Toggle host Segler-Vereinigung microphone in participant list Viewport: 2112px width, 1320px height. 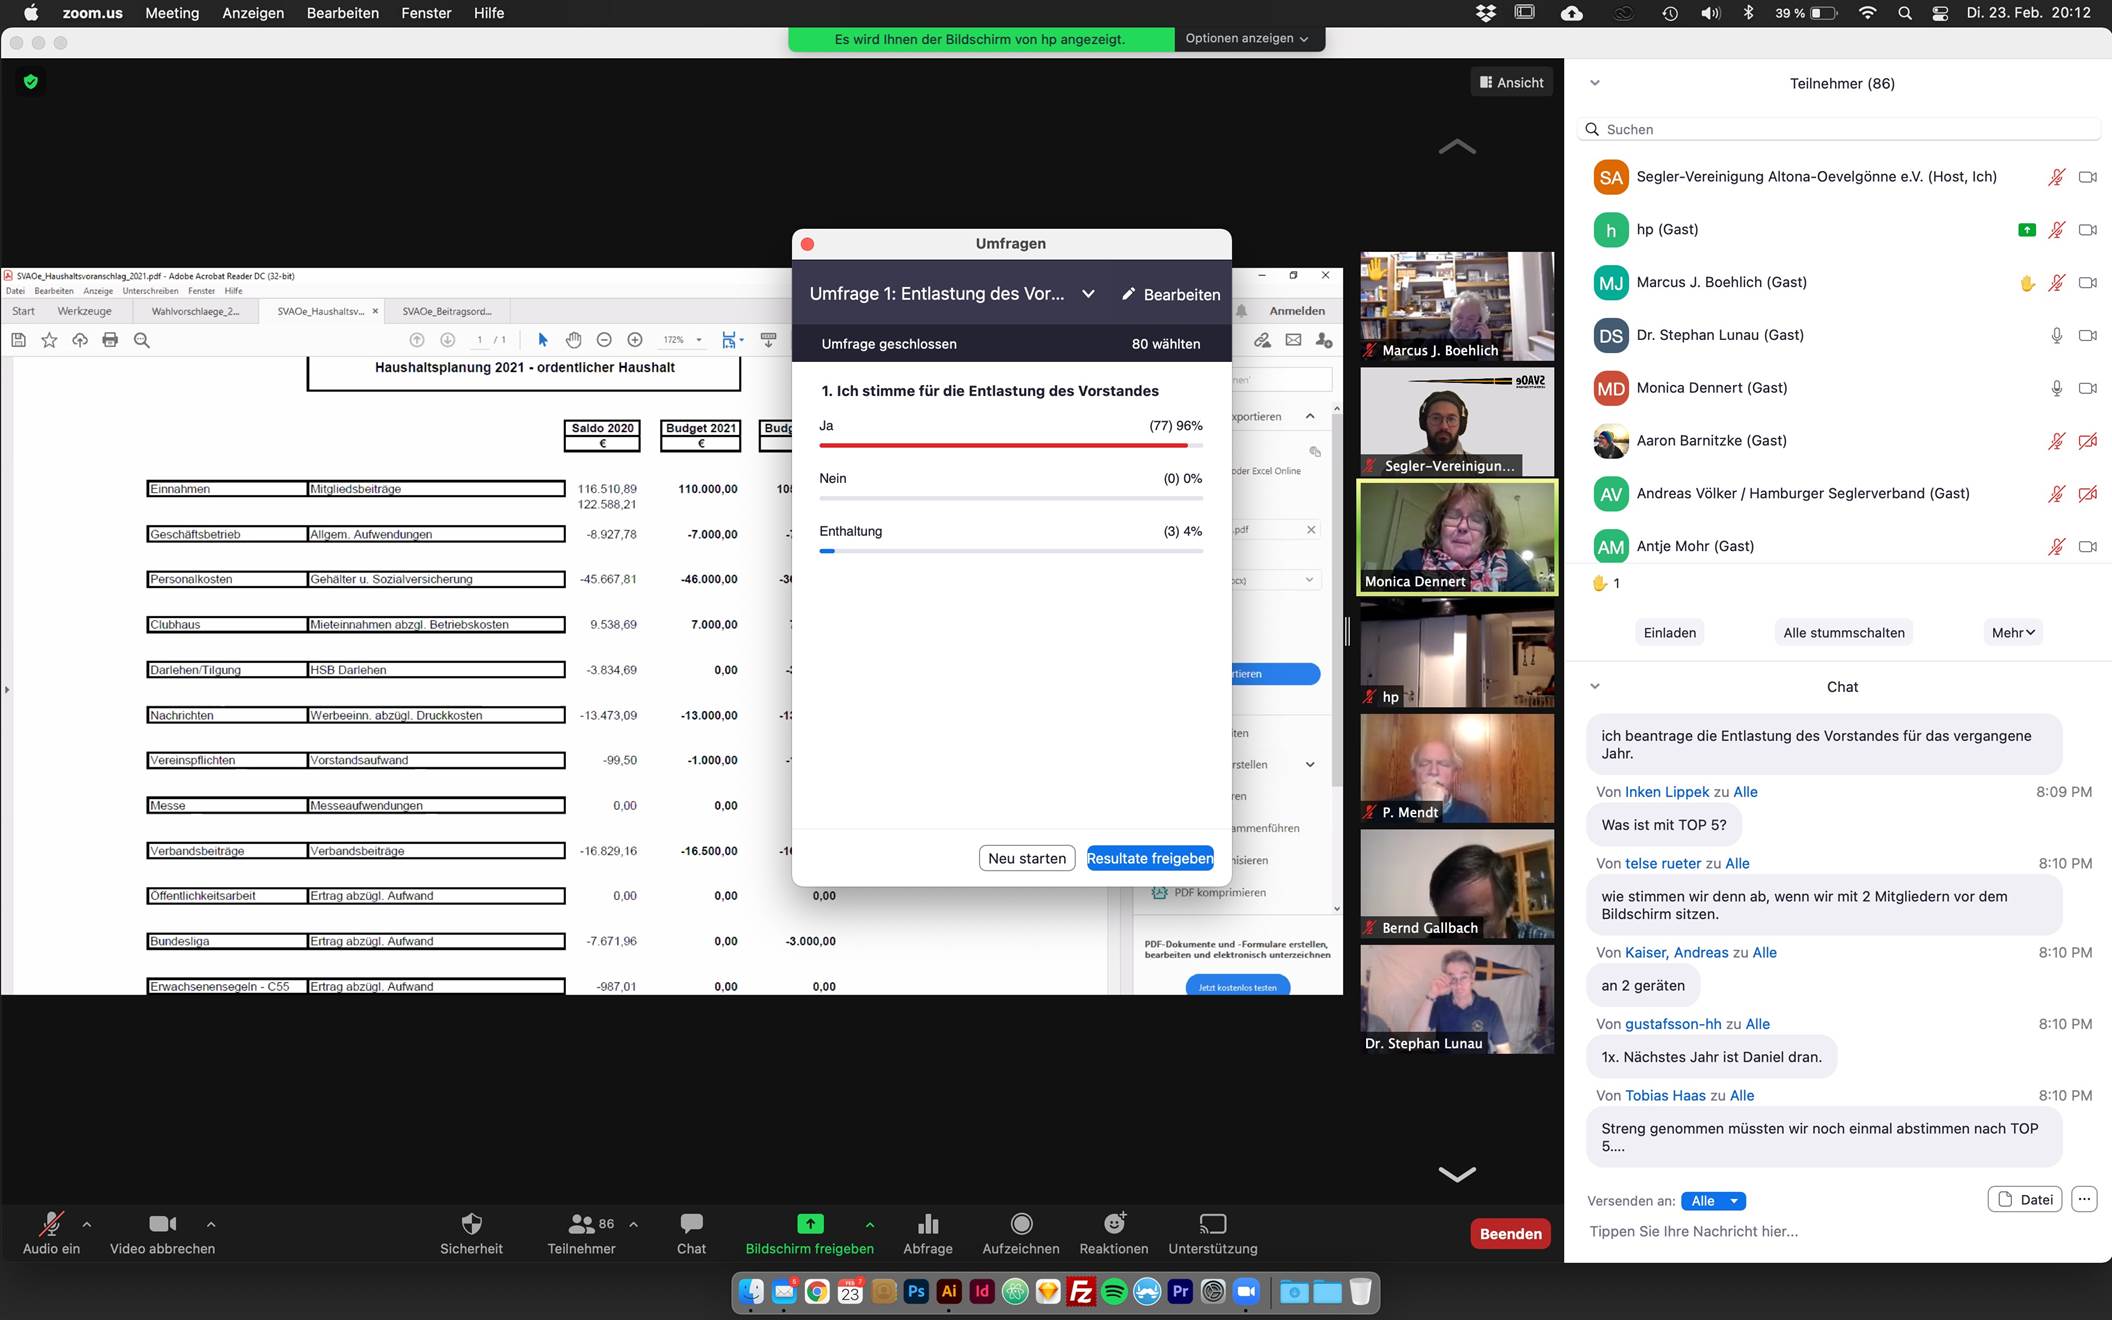(2056, 177)
